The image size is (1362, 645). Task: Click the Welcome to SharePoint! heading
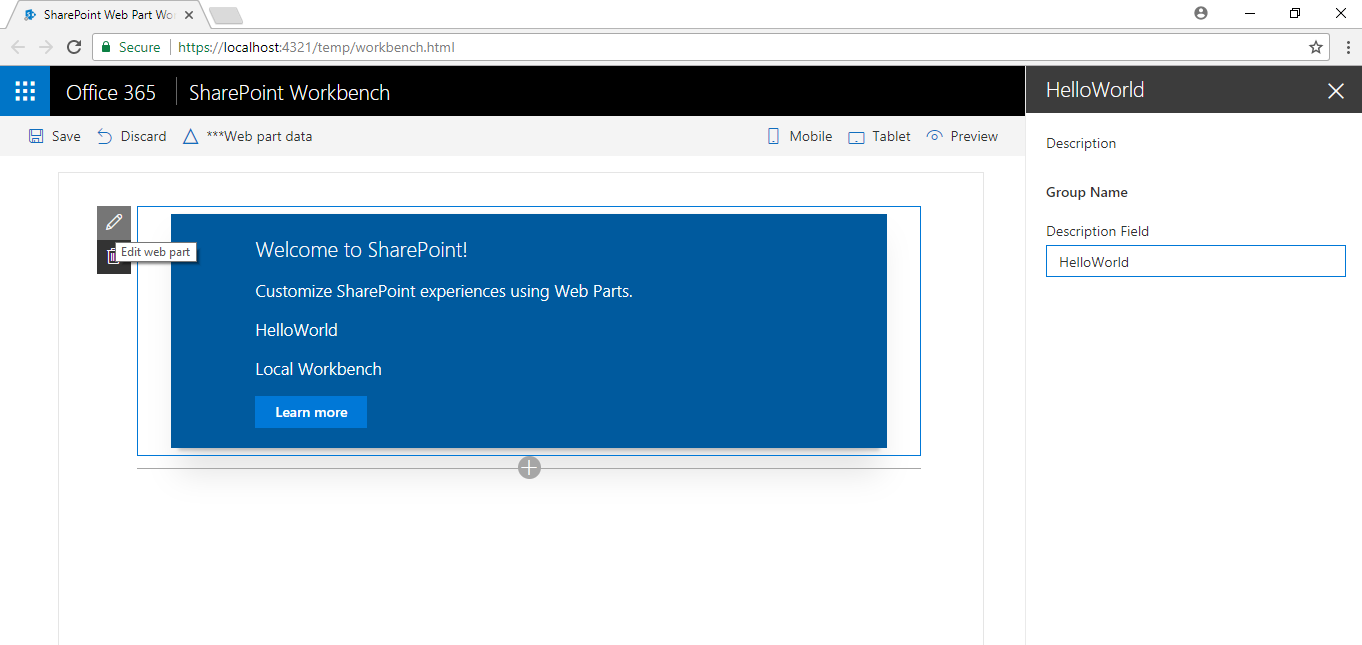point(361,250)
